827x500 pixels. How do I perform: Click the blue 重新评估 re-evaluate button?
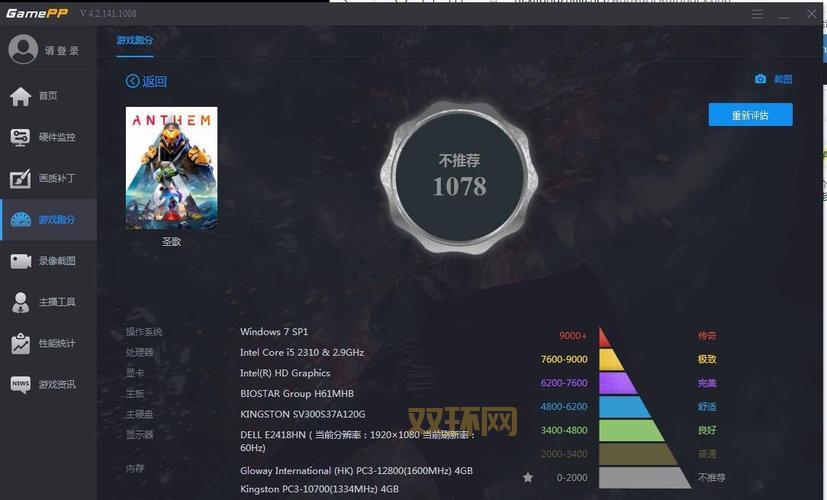click(750, 115)
